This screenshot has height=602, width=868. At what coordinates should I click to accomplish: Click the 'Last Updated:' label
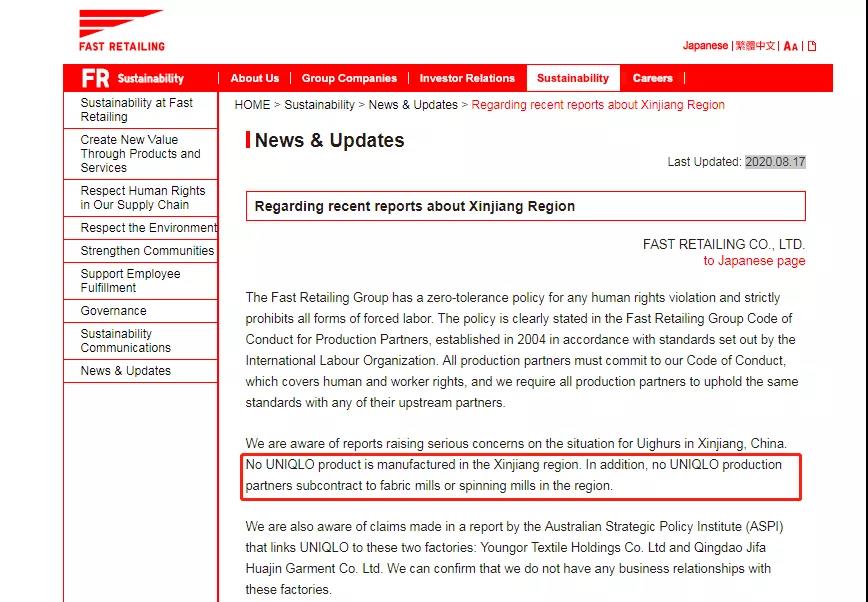(x=704, y=162)
